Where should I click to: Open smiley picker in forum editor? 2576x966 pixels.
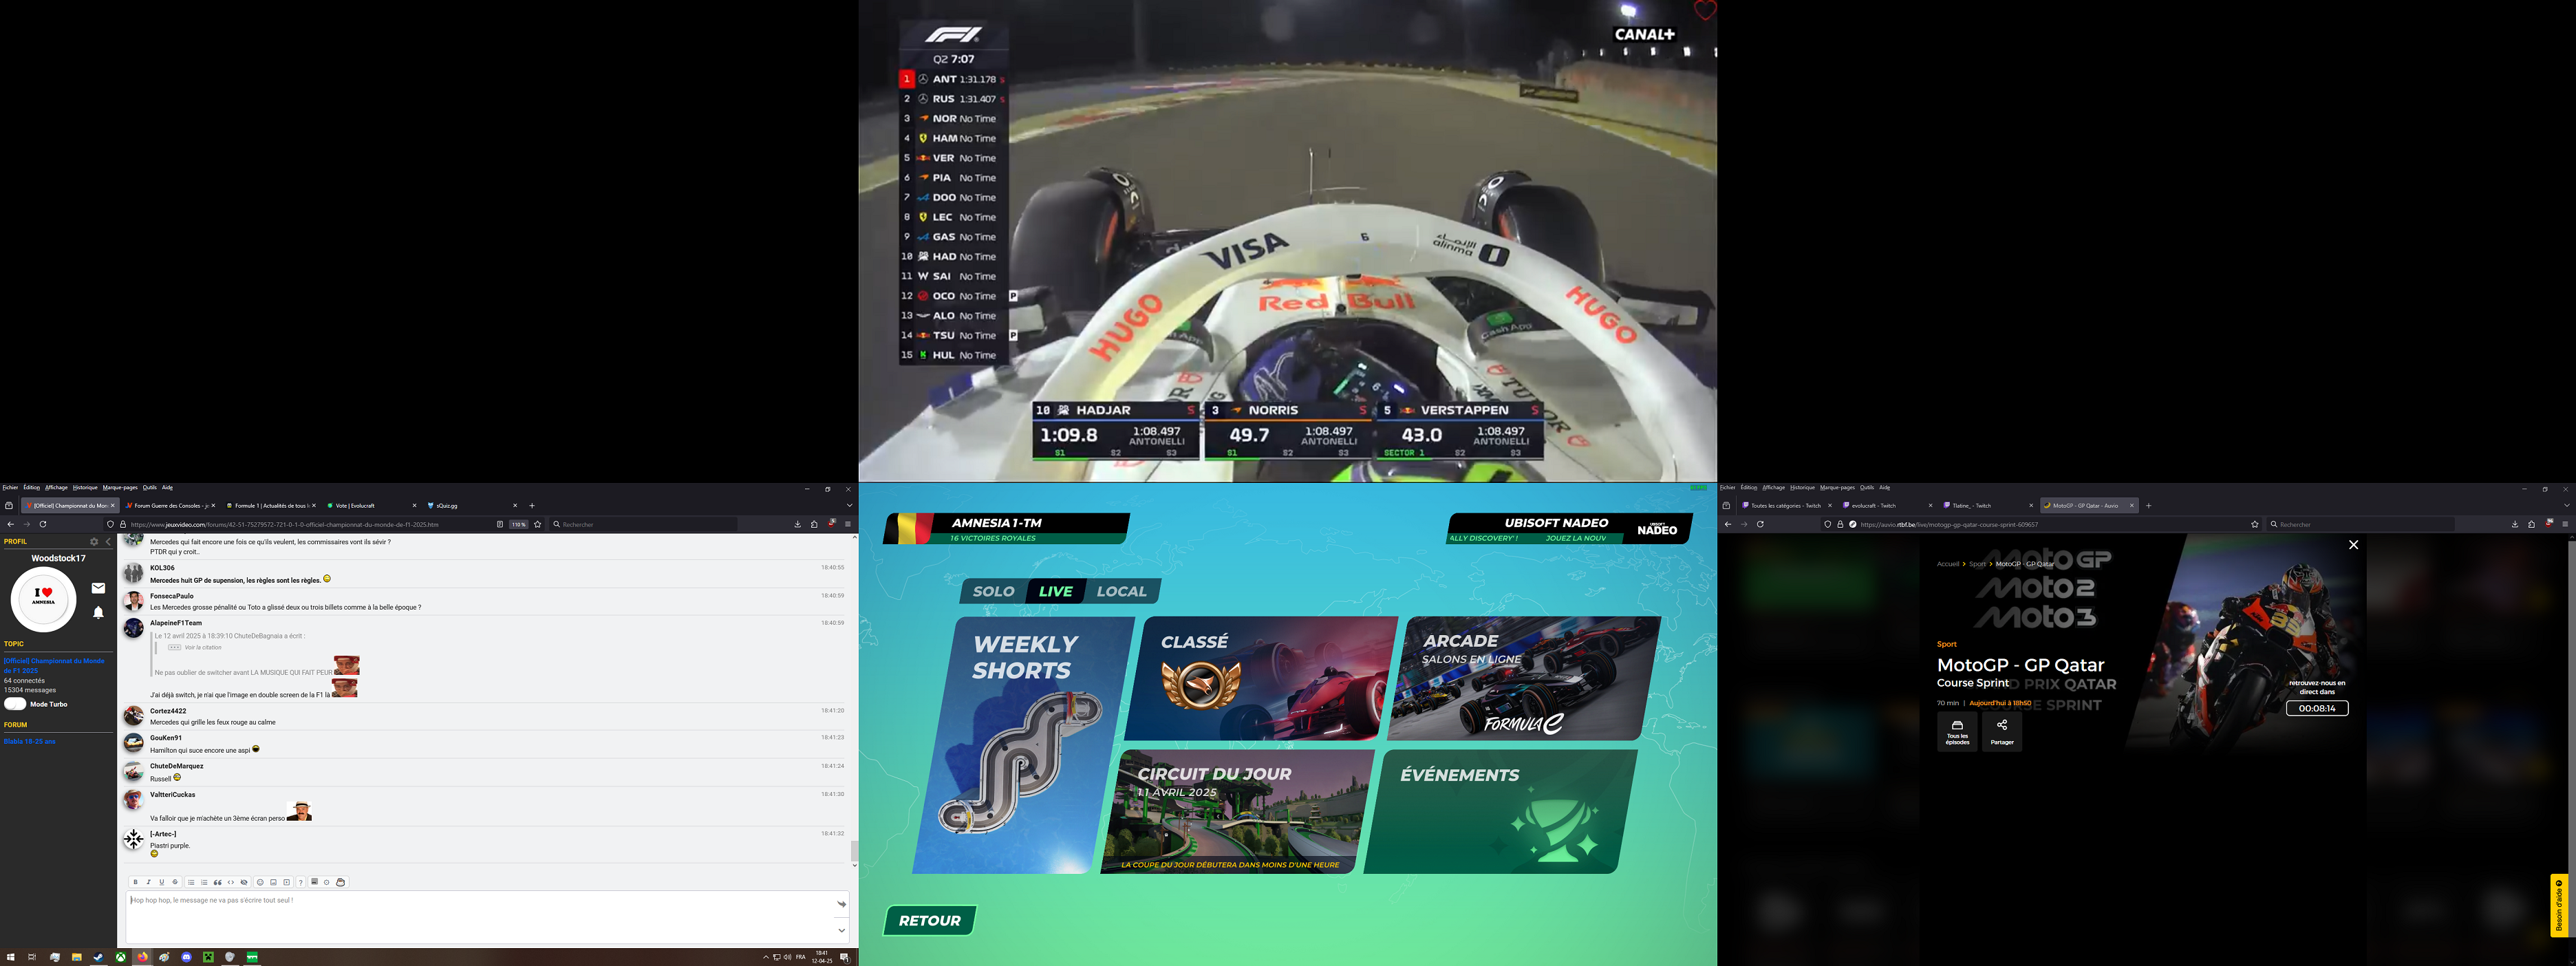[260, 882]
